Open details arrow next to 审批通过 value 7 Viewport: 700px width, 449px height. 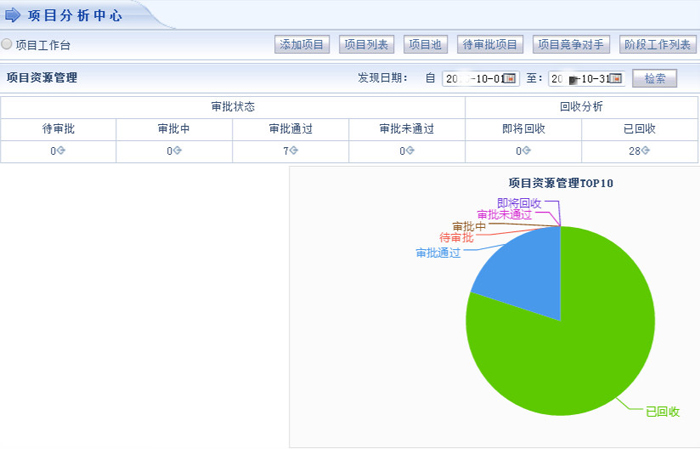pos(295,151)
